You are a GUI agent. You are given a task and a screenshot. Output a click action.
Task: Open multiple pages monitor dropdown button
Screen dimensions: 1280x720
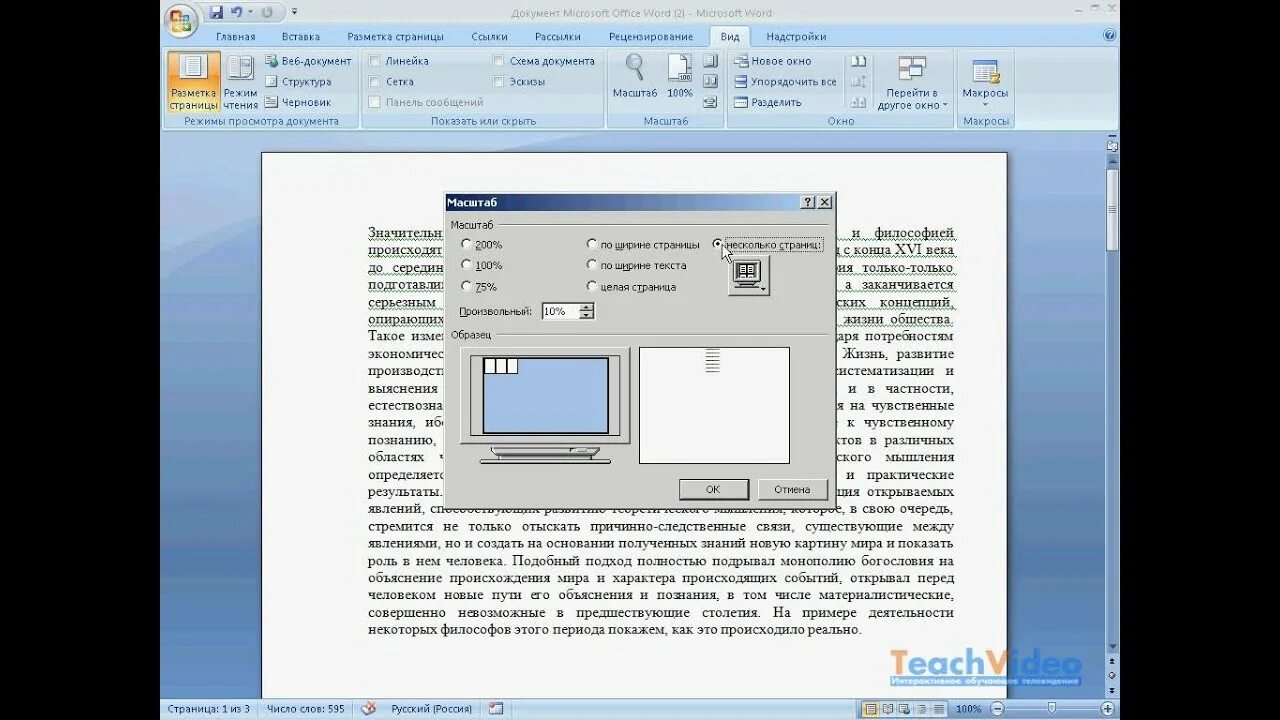[x=748, y=275]
